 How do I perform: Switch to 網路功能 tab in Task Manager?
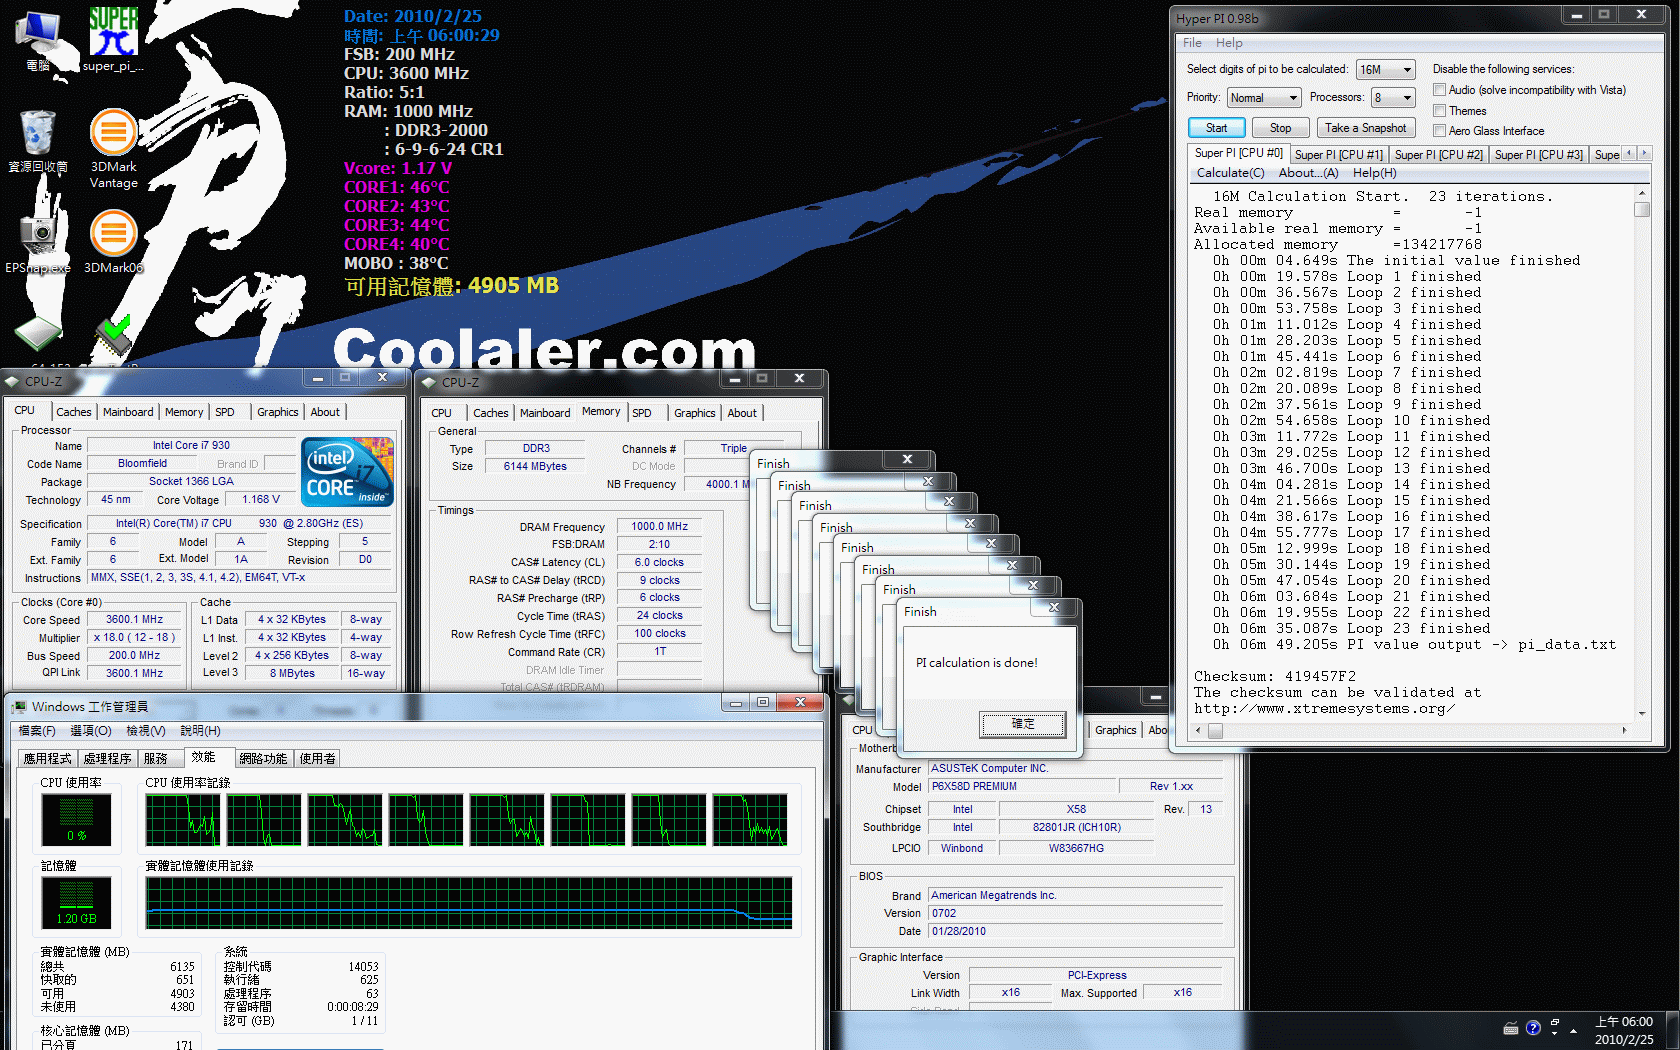point(263,759)
